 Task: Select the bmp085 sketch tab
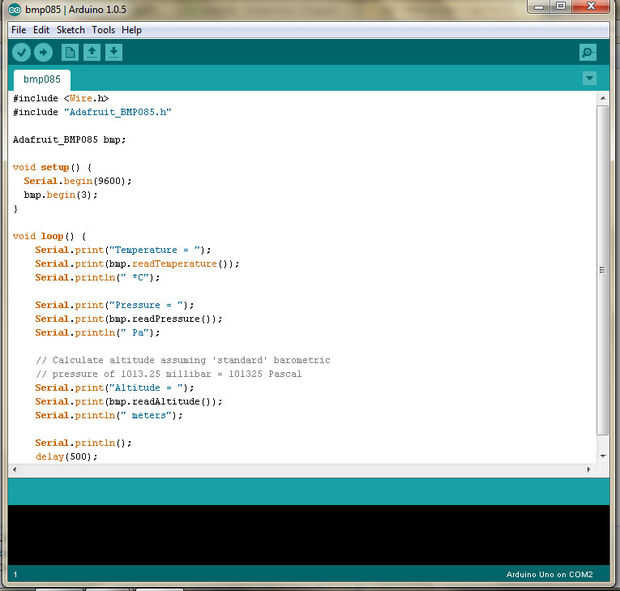pos(42,79)
